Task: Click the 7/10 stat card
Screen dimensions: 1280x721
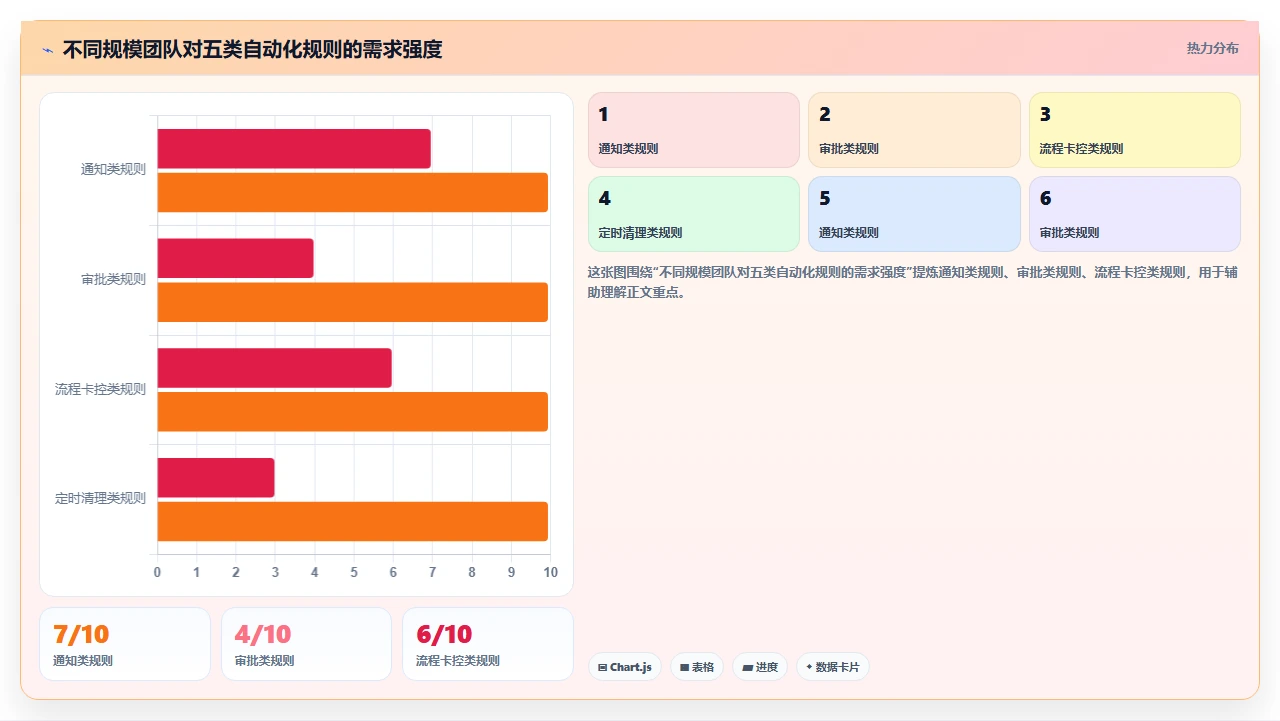Action: (x=125, y=644)
